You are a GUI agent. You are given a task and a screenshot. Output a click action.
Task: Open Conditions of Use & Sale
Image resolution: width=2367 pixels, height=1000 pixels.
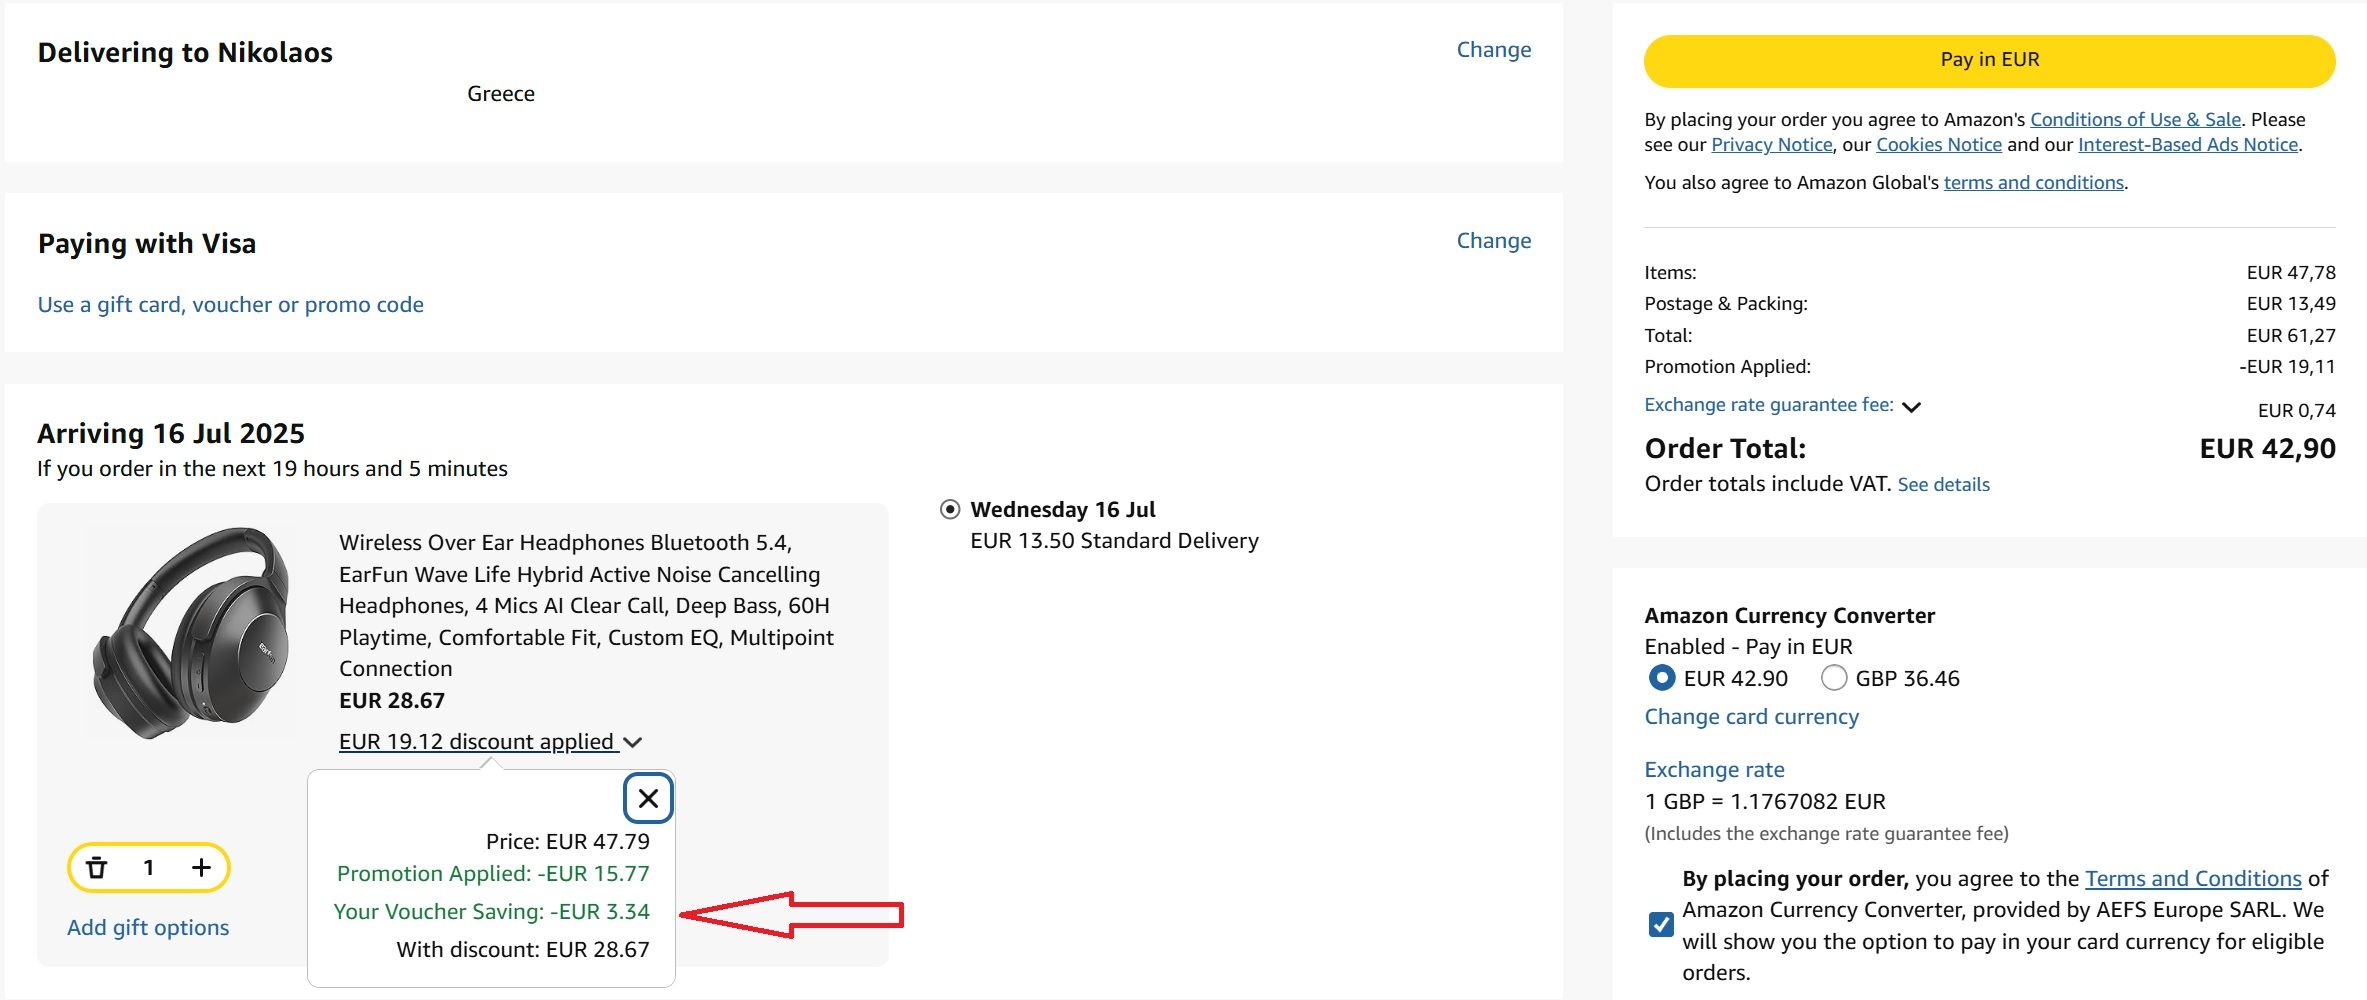click(2135, 119)
